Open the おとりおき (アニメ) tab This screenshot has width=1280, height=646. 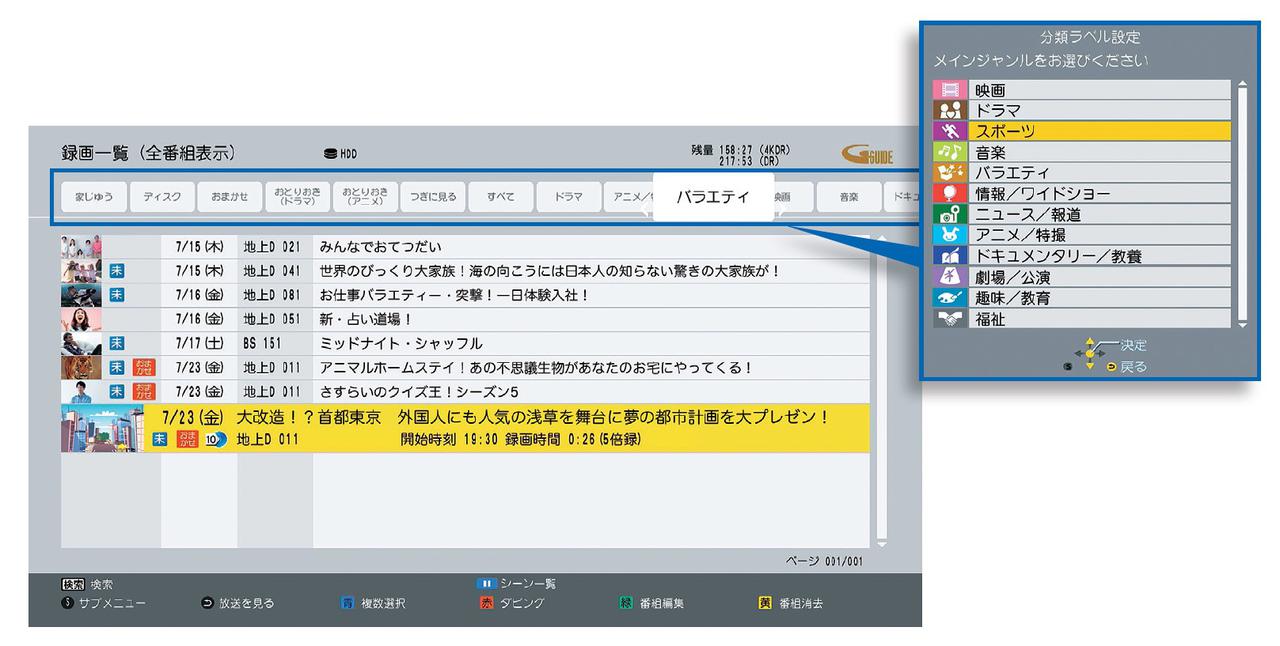coord(365,198)
